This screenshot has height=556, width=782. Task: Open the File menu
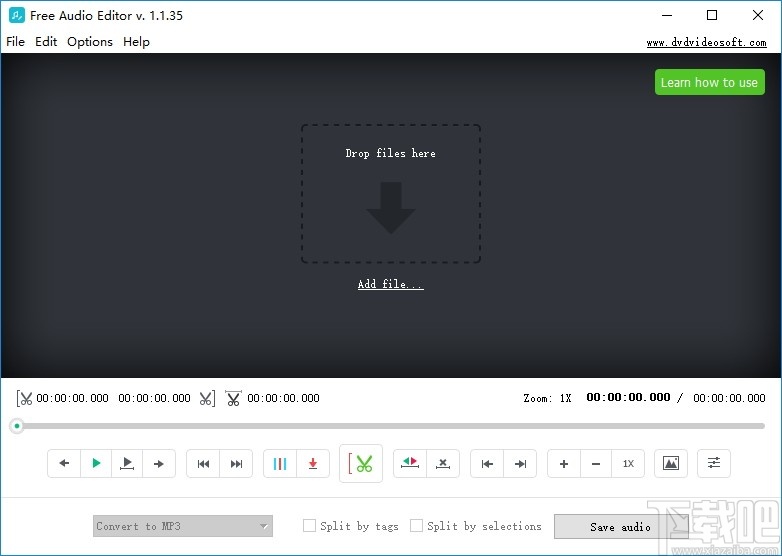(x=15, y=41)
